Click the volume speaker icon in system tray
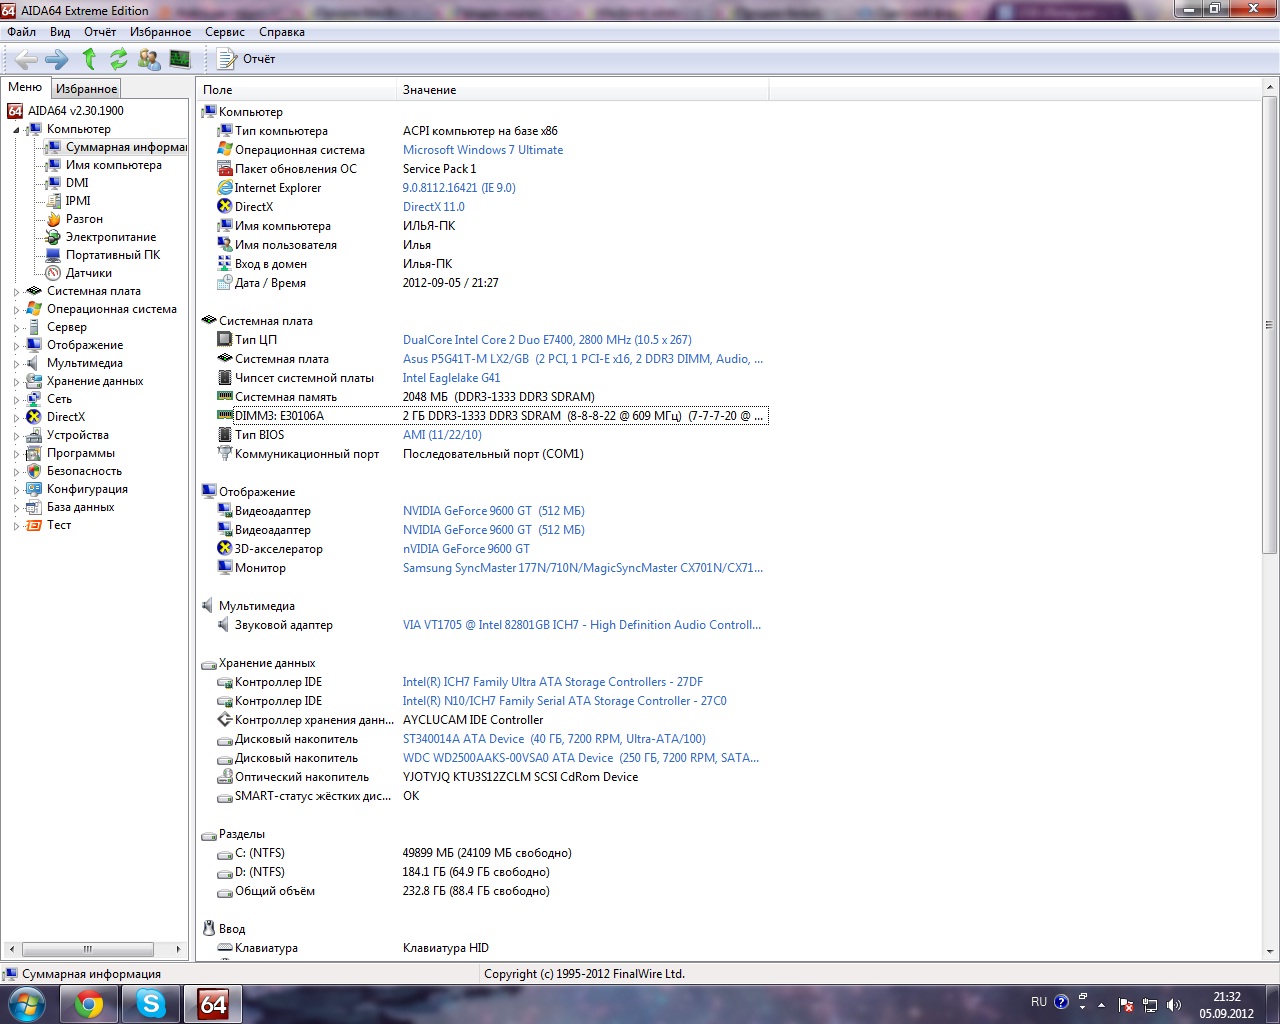The height and width of the screenshot is (1024, 1280). 1174,1004
